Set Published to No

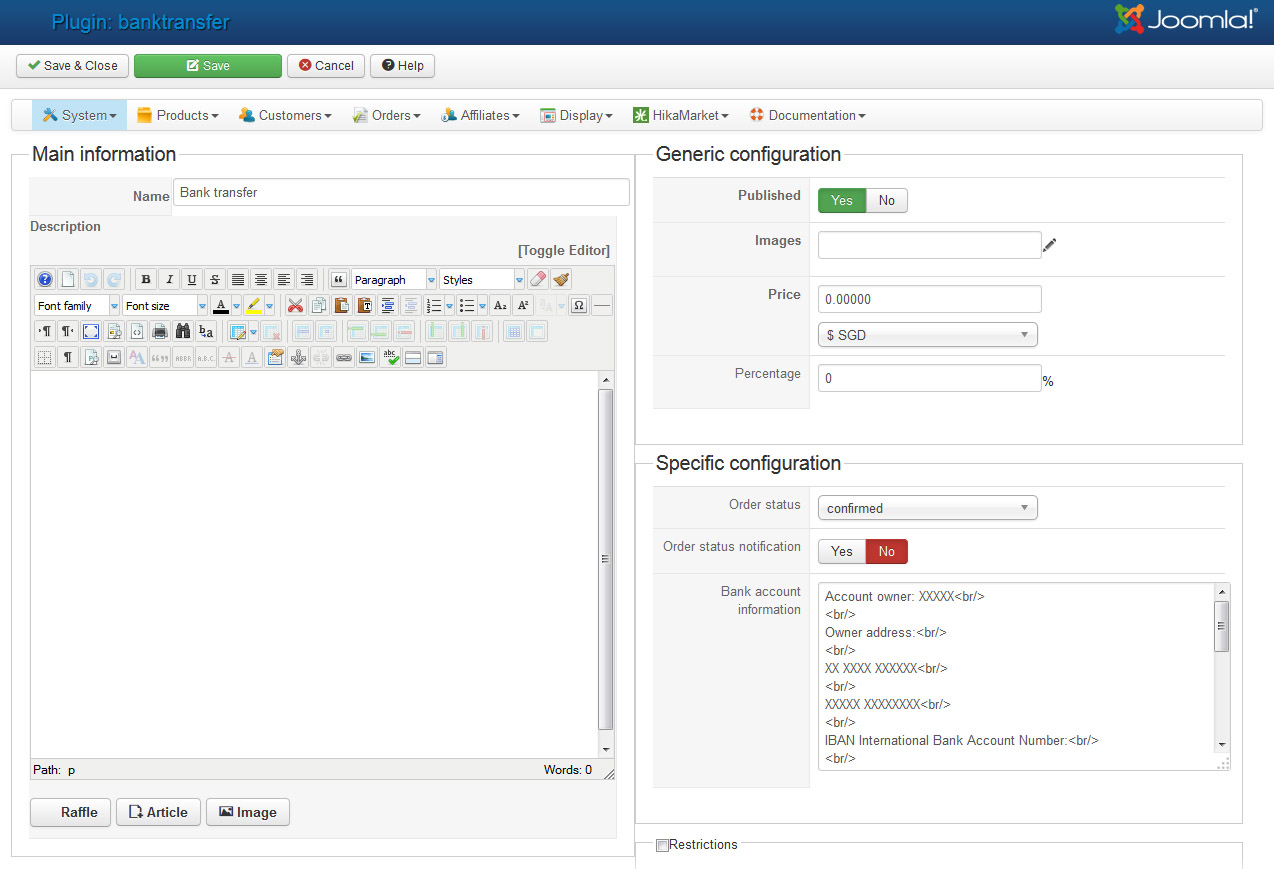click(x=886, y=201)
